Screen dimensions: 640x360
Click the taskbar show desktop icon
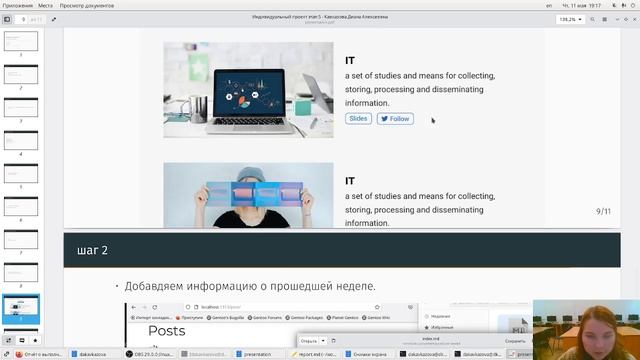(x=7, y=354)
